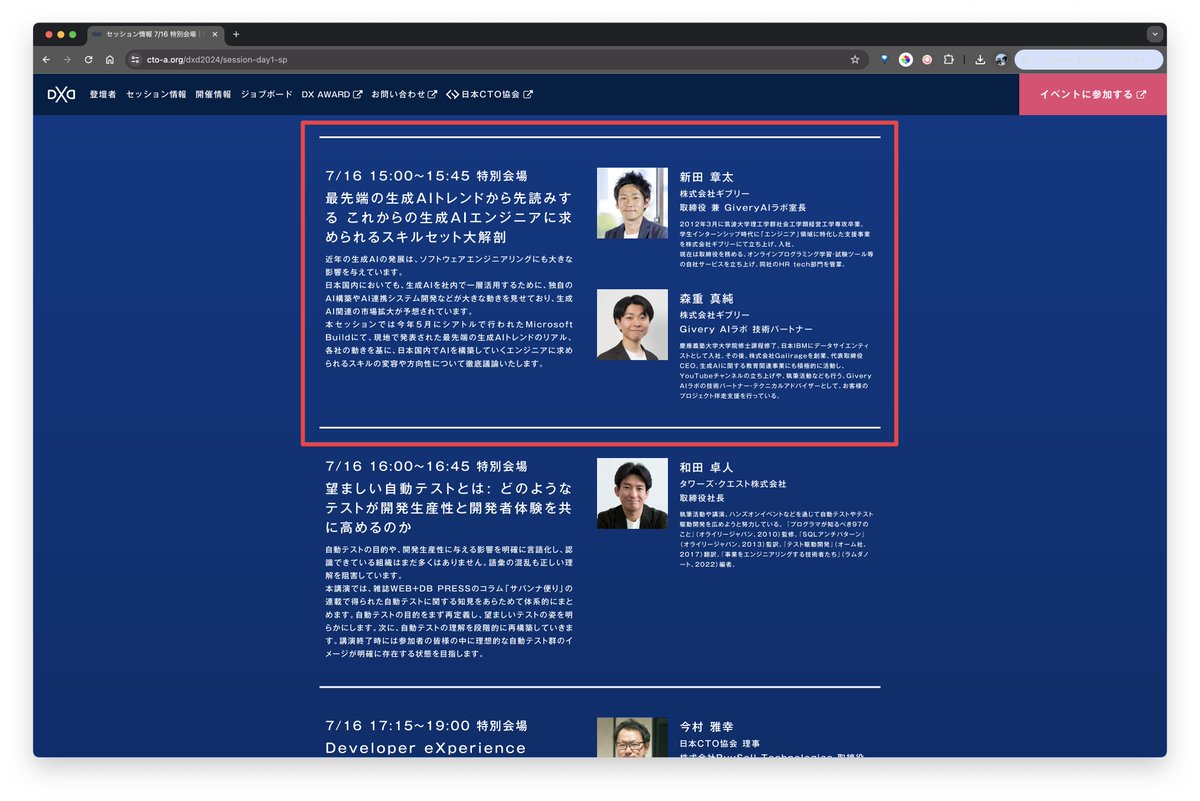The height and width of the screenshot is (801, 1200).
Task: Bookmark this page with the star icon
Action: (x=855, y=60)
